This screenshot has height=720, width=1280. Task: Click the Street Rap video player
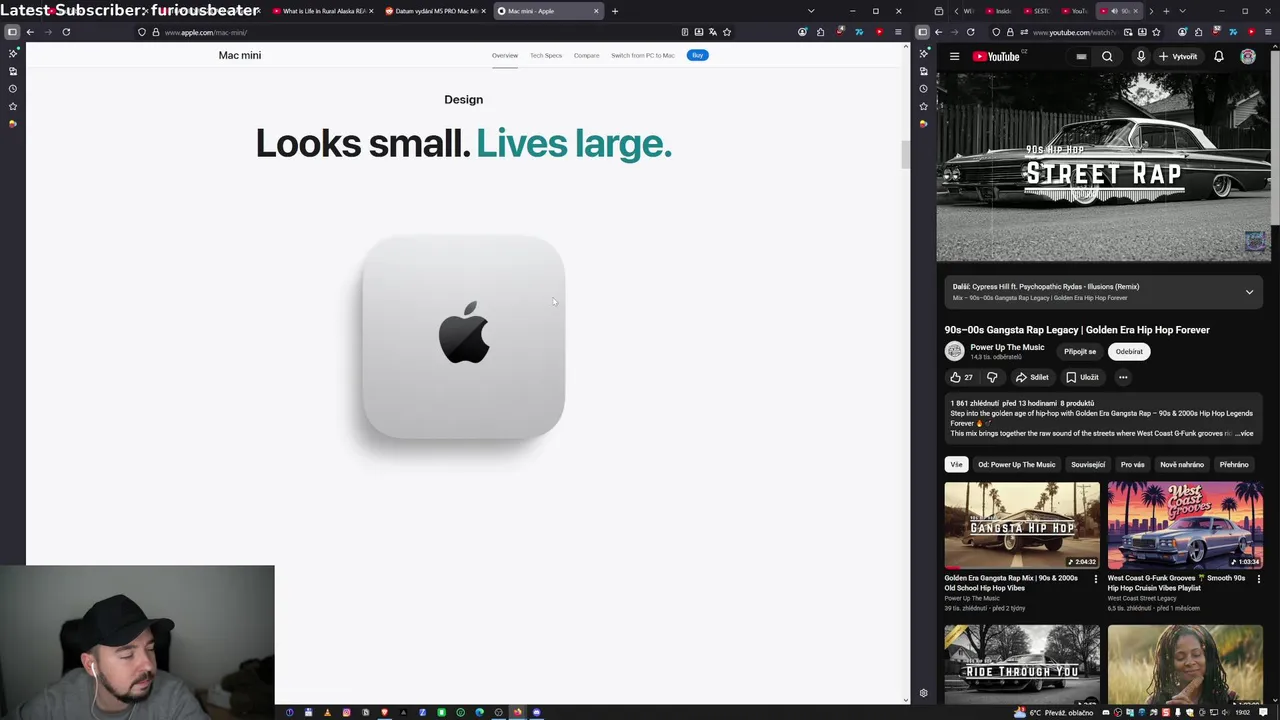(x=1103, y=167)
